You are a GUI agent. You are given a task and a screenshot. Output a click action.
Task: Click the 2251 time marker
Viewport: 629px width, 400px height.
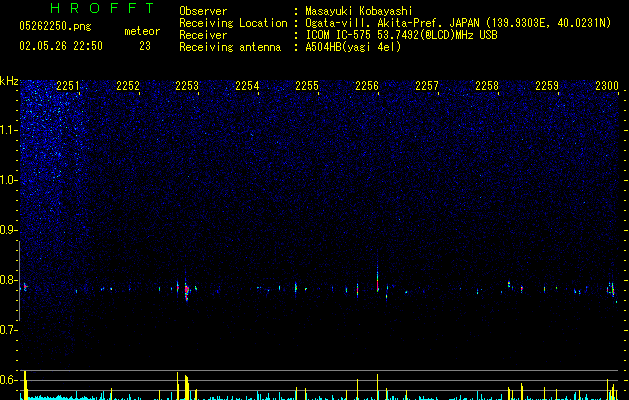coord(68,85)
